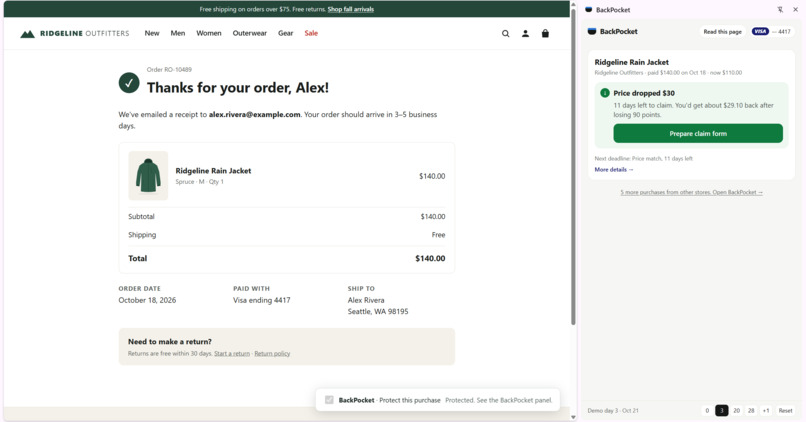Open the Men category
806x422 pixels.
point(178,33)
